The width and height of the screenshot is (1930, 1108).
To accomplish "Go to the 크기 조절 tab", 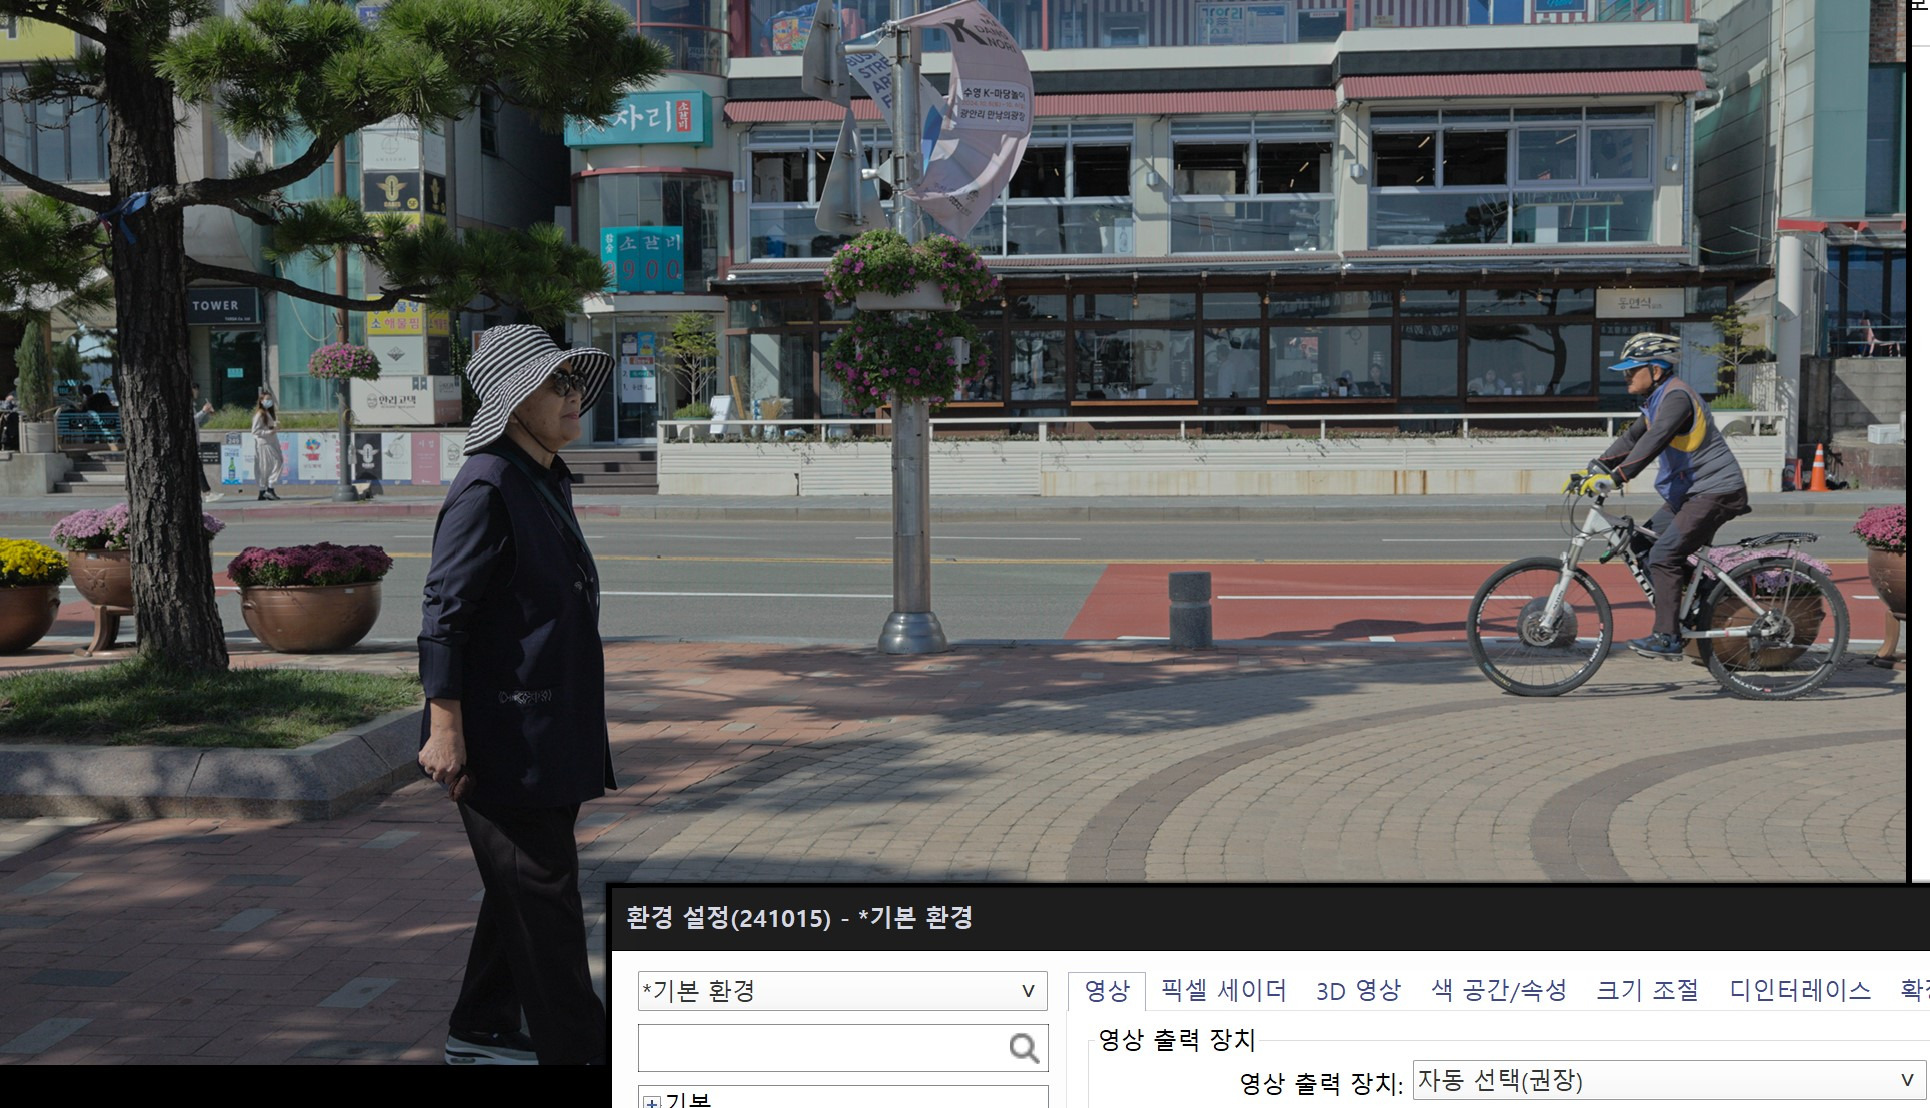I will [1647, 991].
